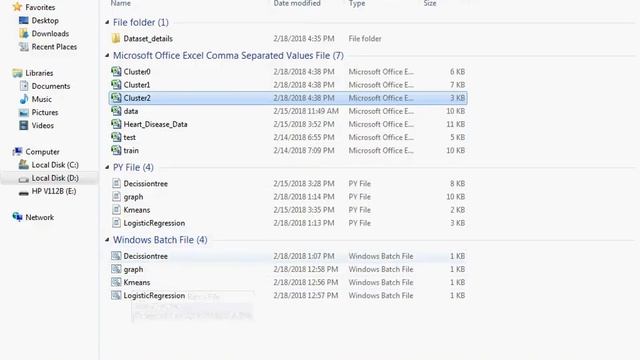
Task: Collapse the Microsoft Office Excel CSV group
Action: click(x=107, y=56)
